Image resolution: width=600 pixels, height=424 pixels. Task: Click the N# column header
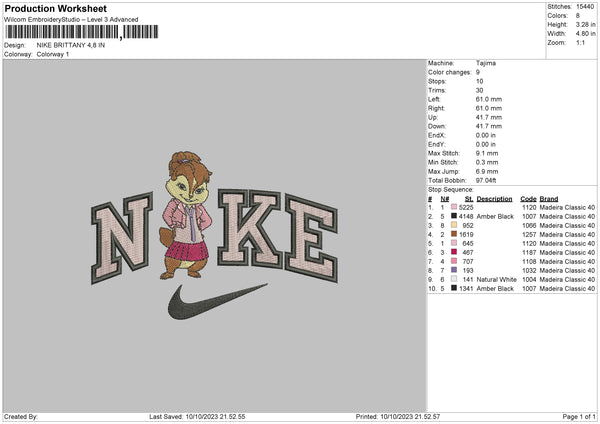445,199
